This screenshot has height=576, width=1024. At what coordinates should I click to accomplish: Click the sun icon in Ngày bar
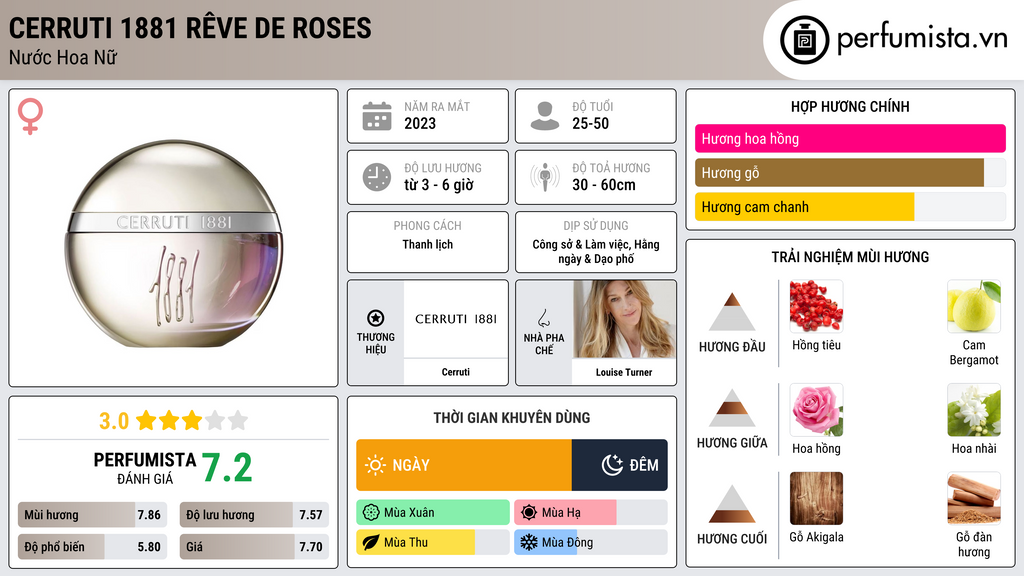pyautogui.click(x=376, y=465)
